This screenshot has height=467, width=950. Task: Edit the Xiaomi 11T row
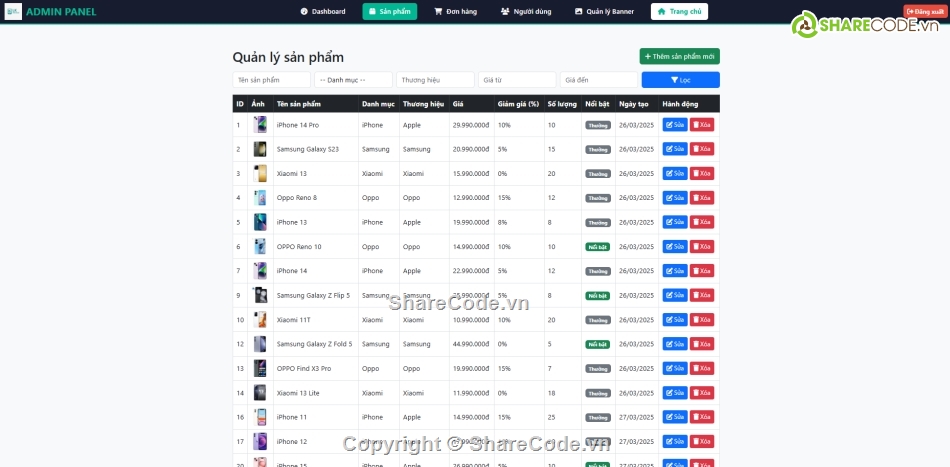[x=674, y=320]
